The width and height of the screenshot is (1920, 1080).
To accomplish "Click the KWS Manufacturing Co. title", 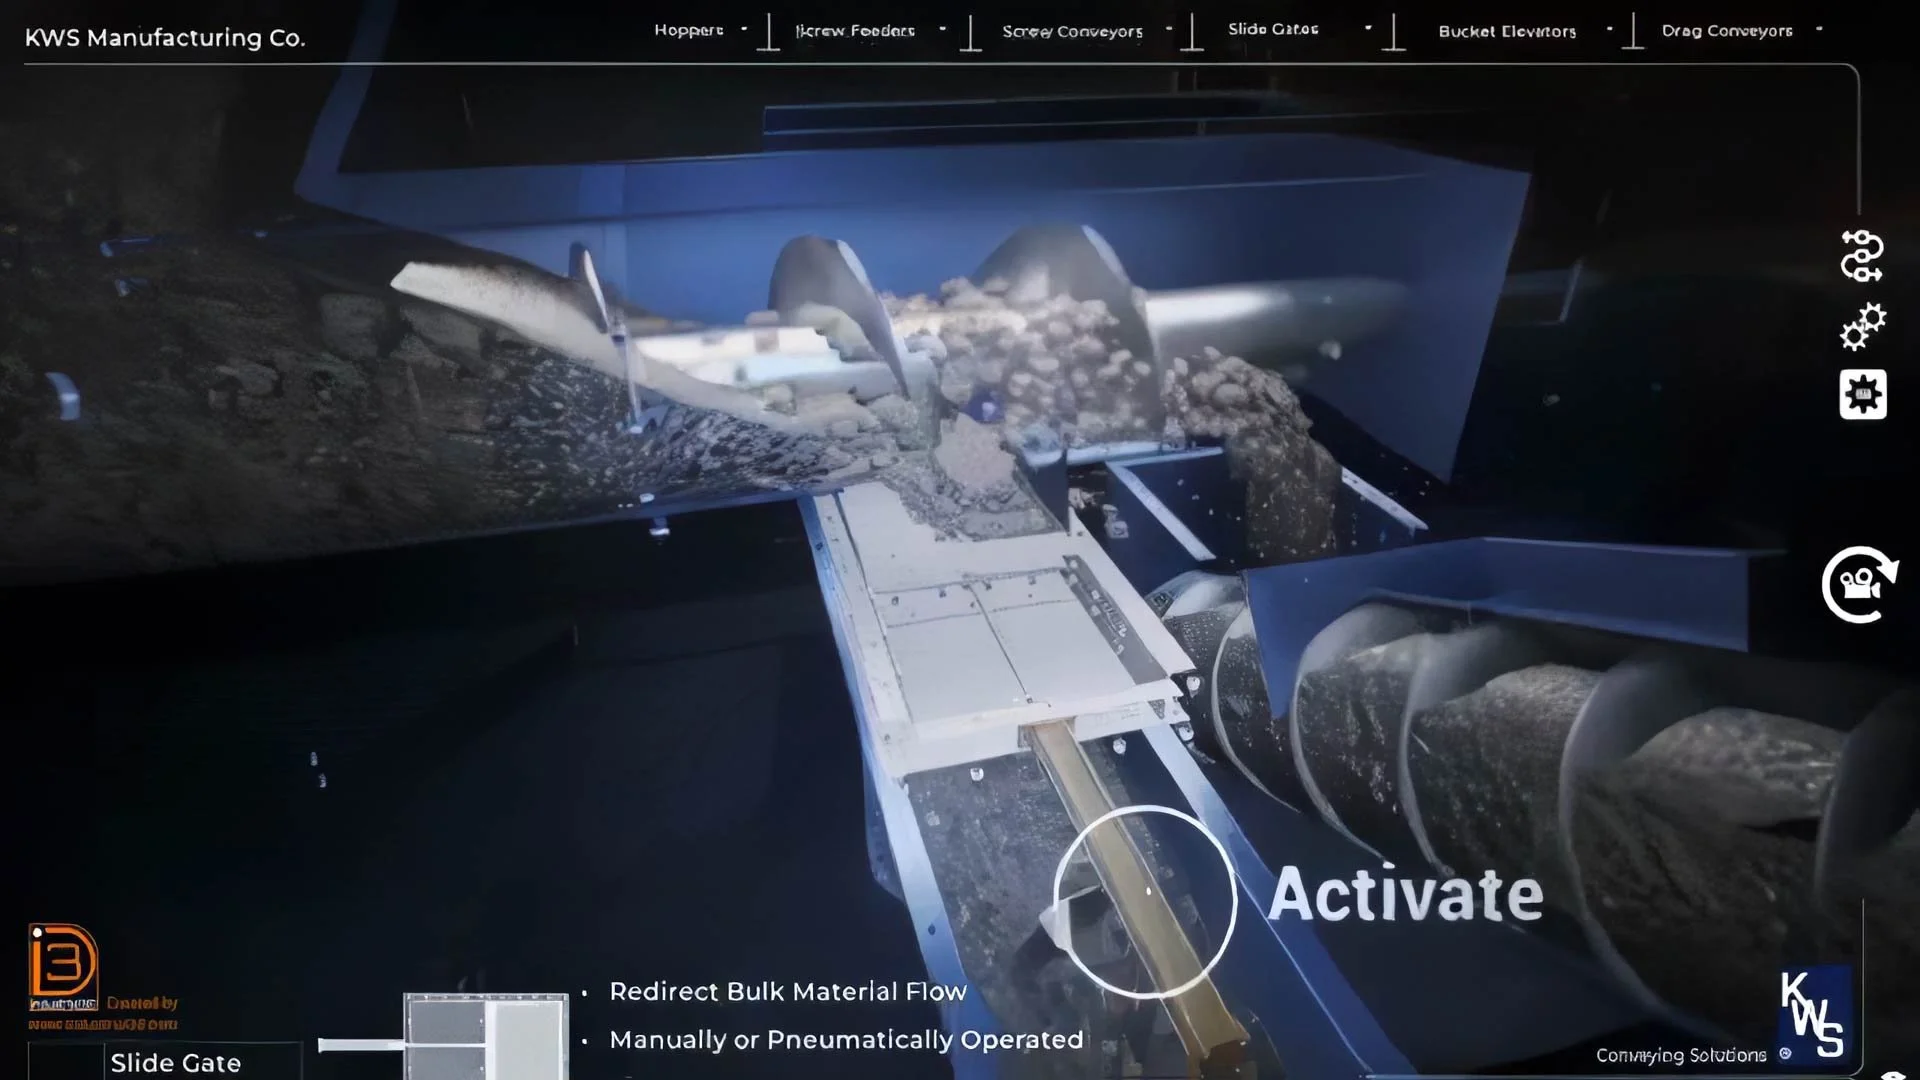I will (165, 38).
